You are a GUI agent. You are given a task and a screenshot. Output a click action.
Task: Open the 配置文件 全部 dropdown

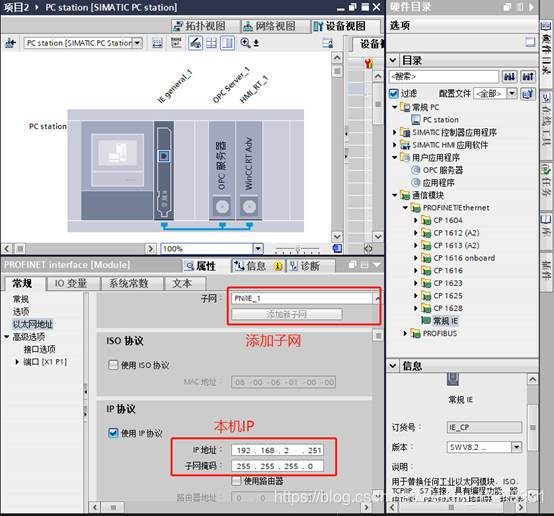(x=512, y=93)
